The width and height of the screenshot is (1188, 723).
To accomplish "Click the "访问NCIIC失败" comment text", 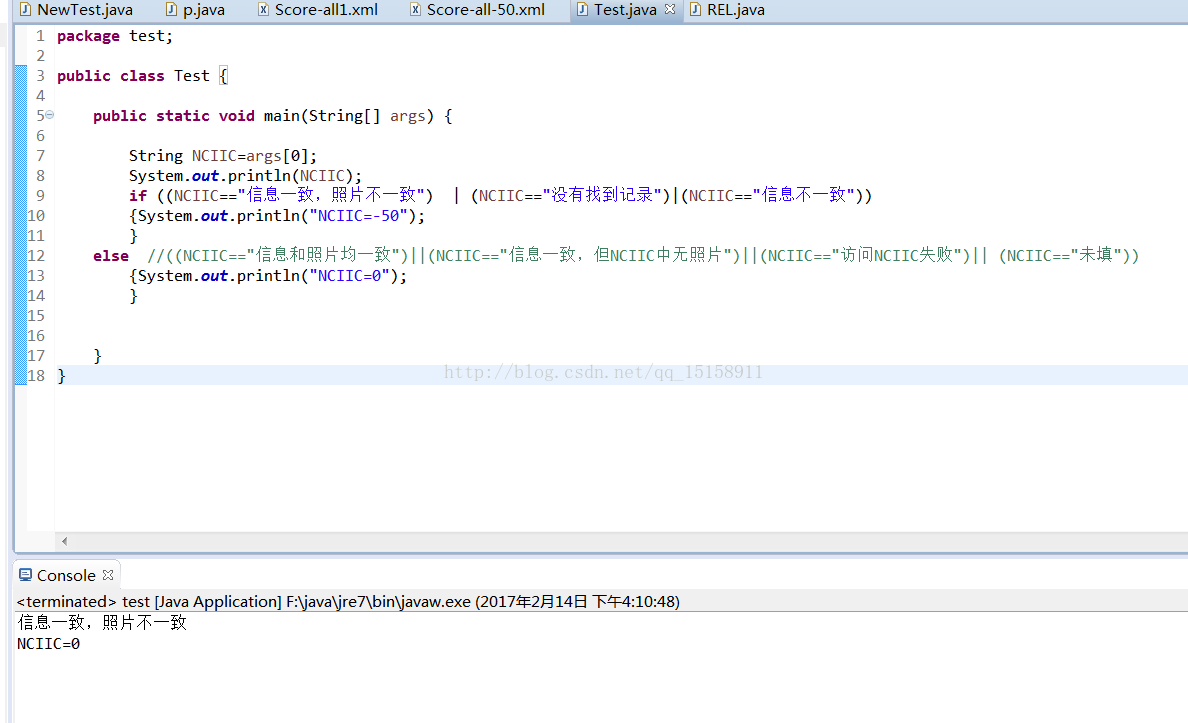I will tap(896, 255).
